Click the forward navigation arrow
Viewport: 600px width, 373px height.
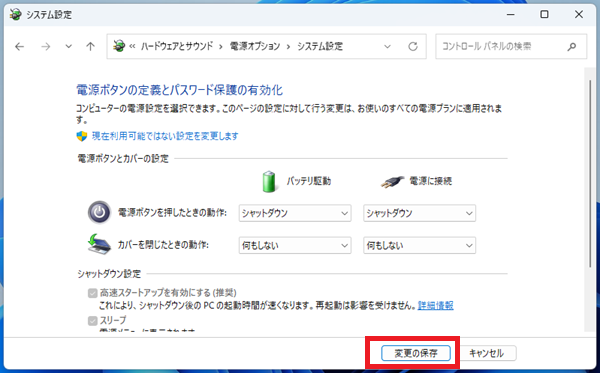pos(46,47)
